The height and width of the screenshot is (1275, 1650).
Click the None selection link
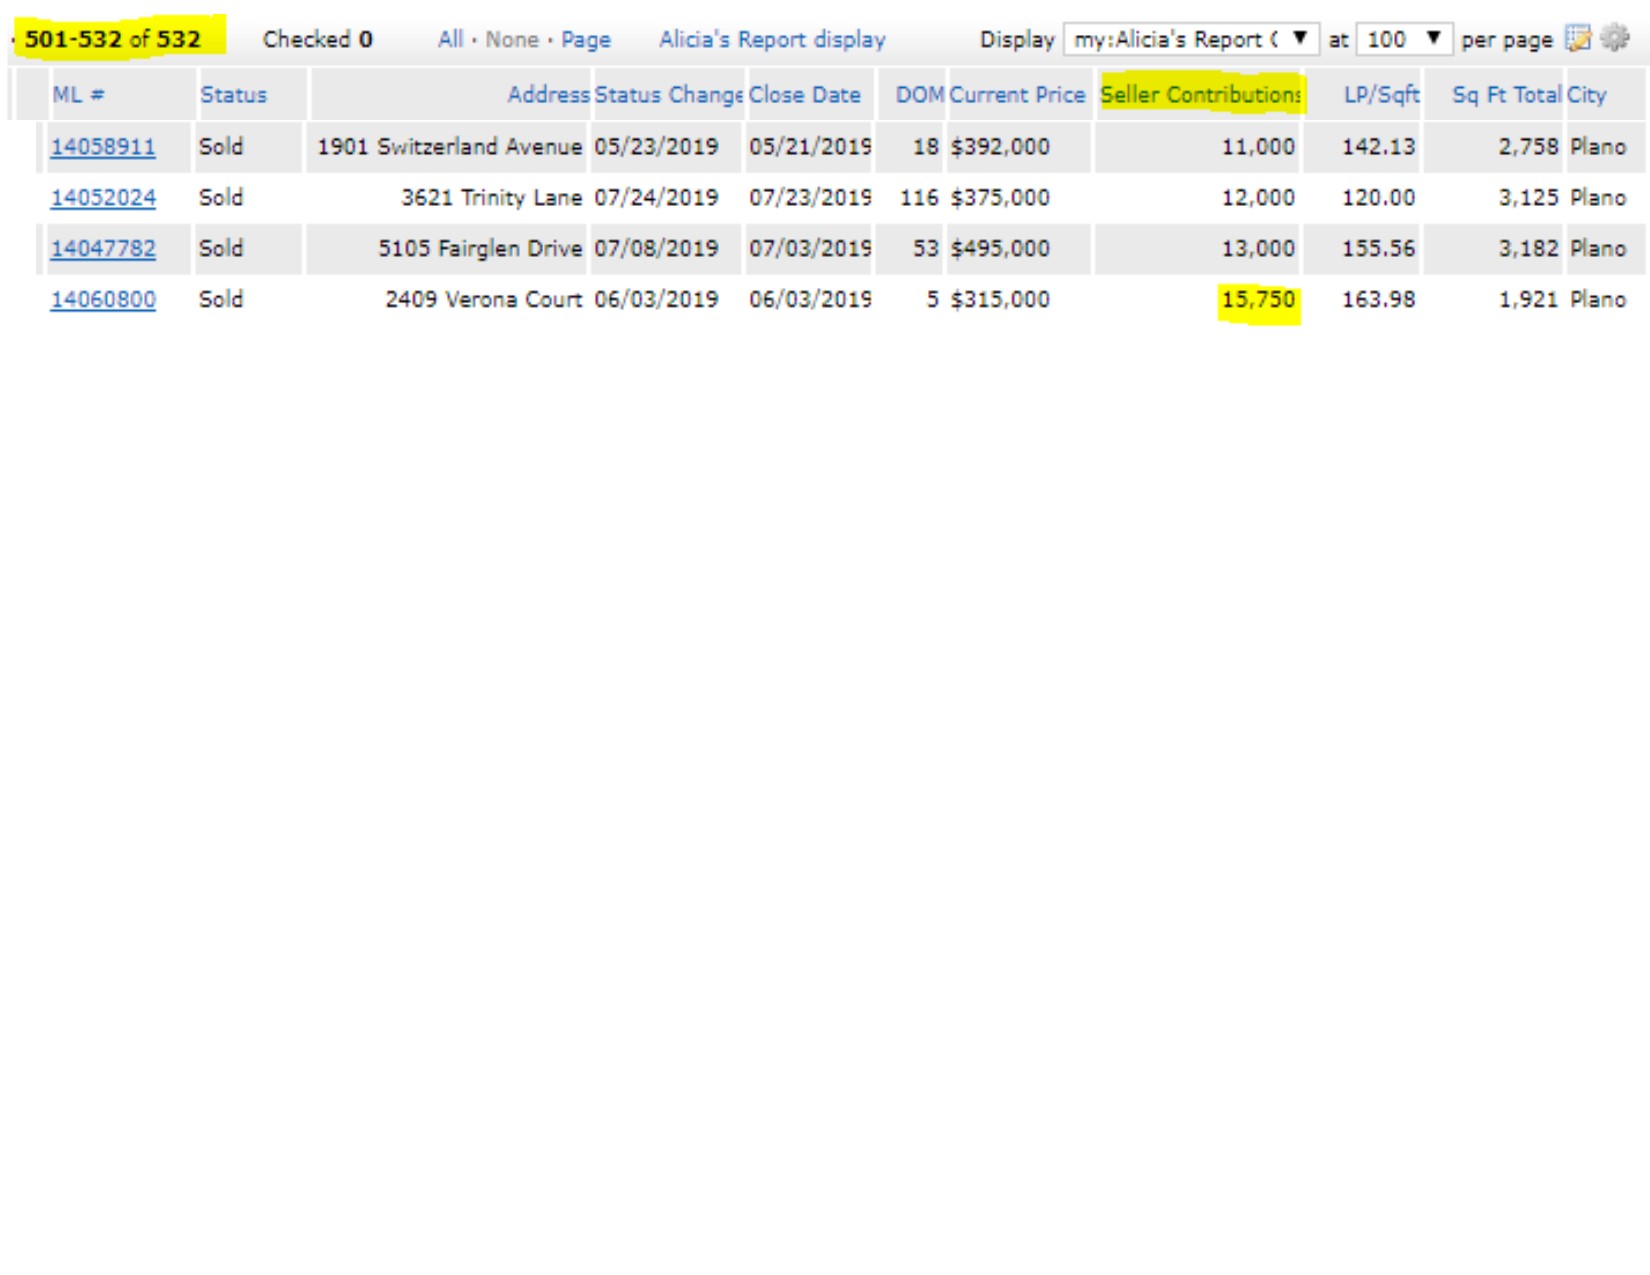[512, 39]
